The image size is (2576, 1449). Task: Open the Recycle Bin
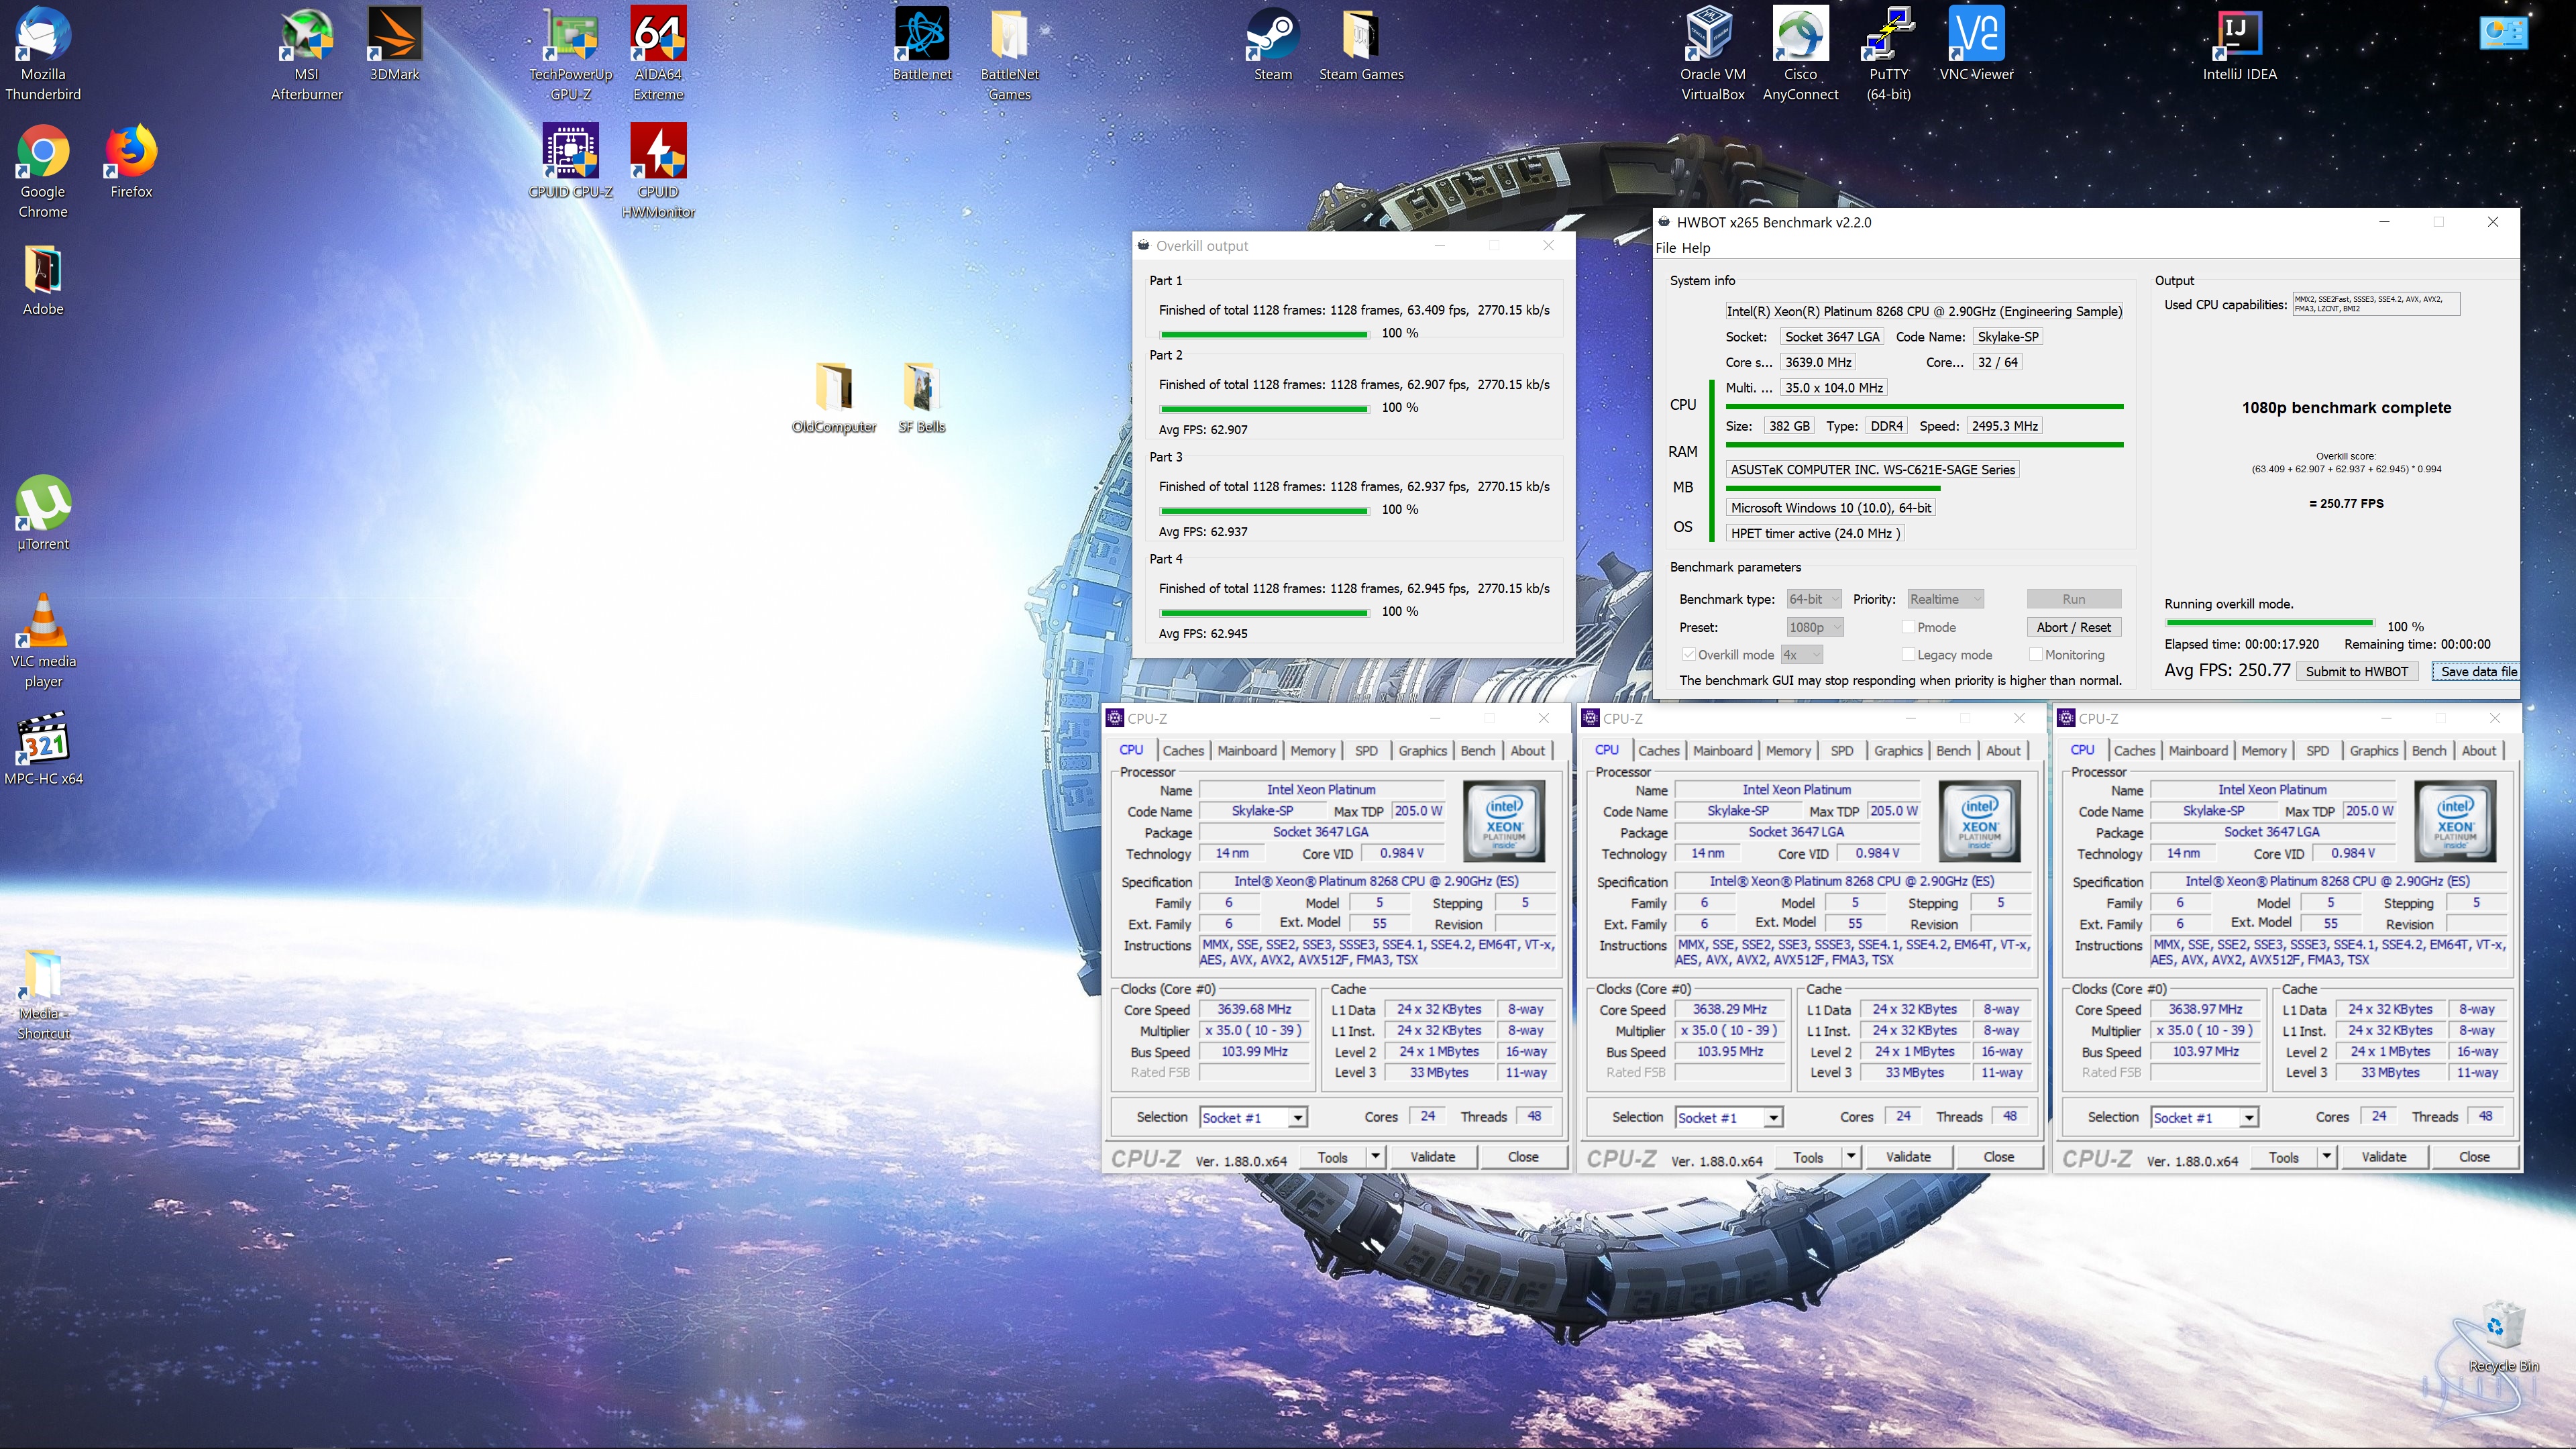(x=2504, y=1336)
